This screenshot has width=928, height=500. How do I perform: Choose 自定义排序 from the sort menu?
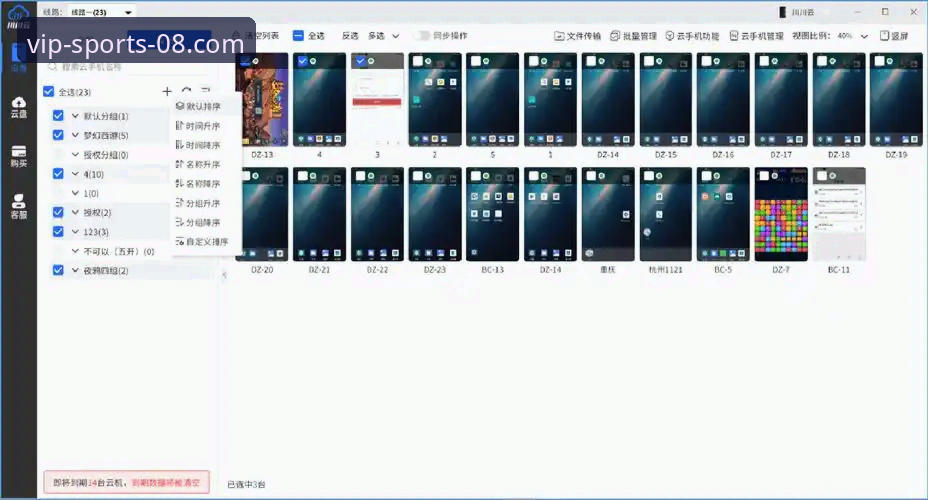point(205,241)
